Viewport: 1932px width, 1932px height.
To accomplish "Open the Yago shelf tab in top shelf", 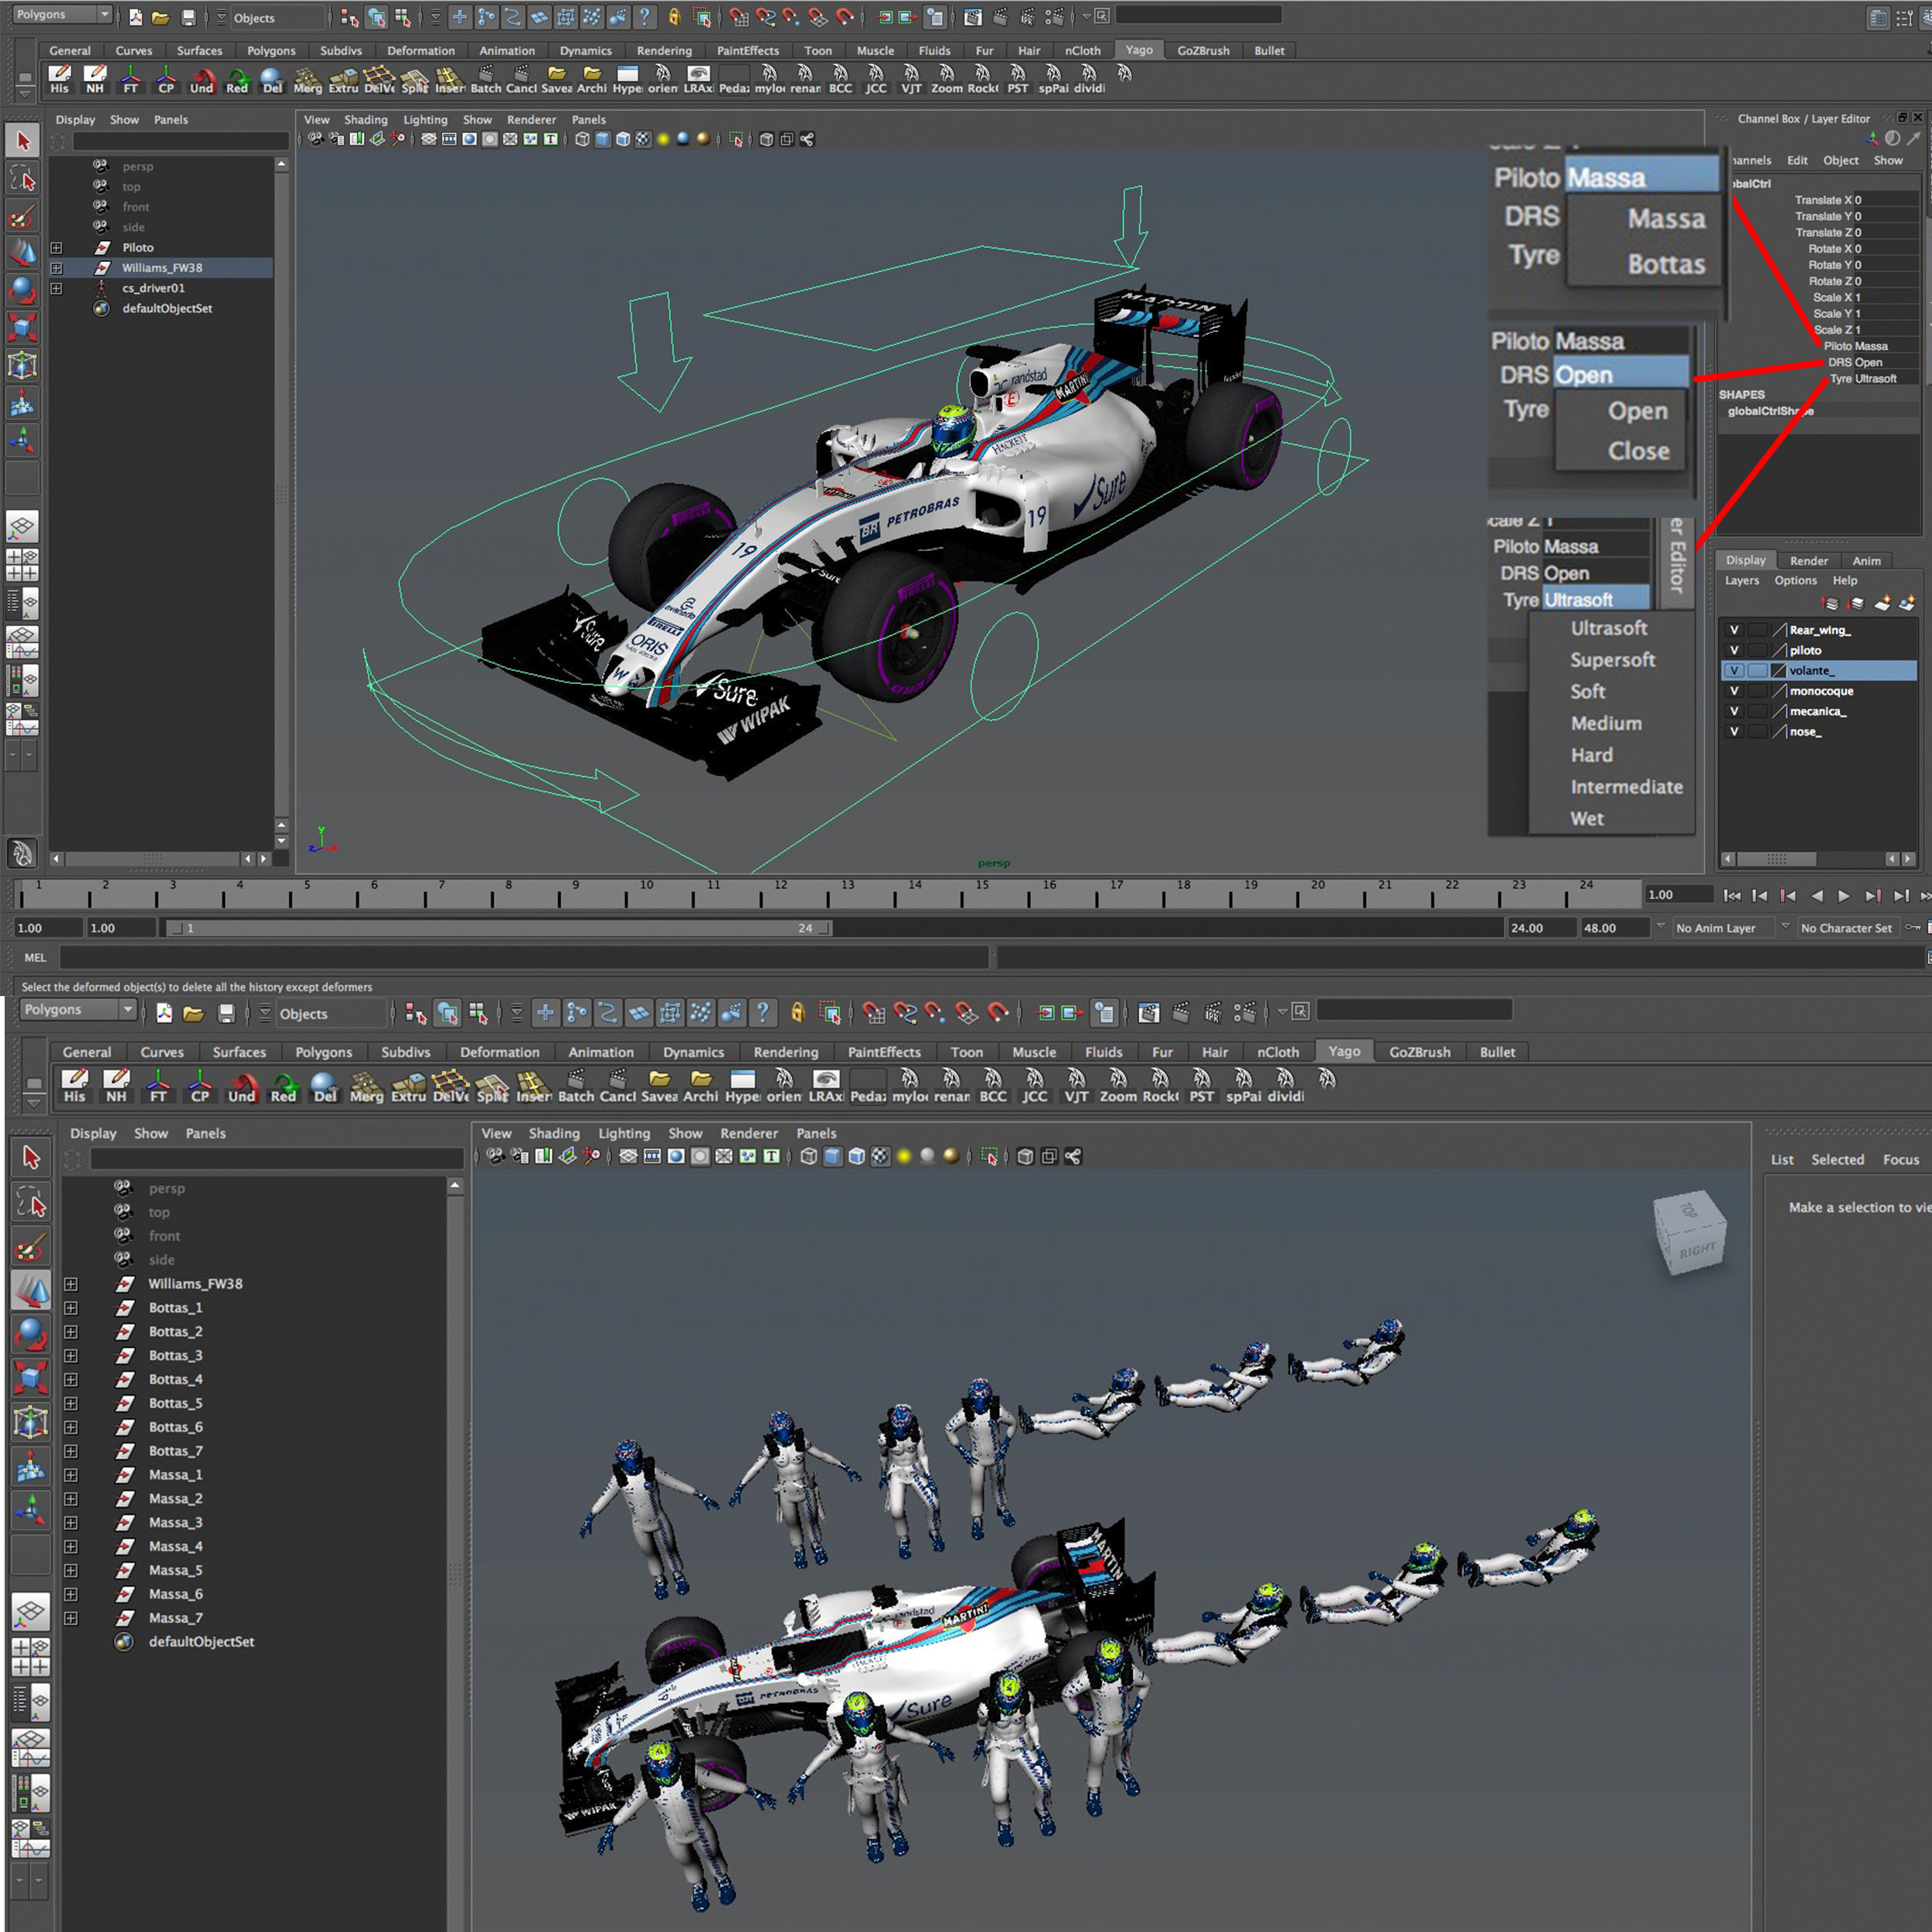I will coord(1138,50).
